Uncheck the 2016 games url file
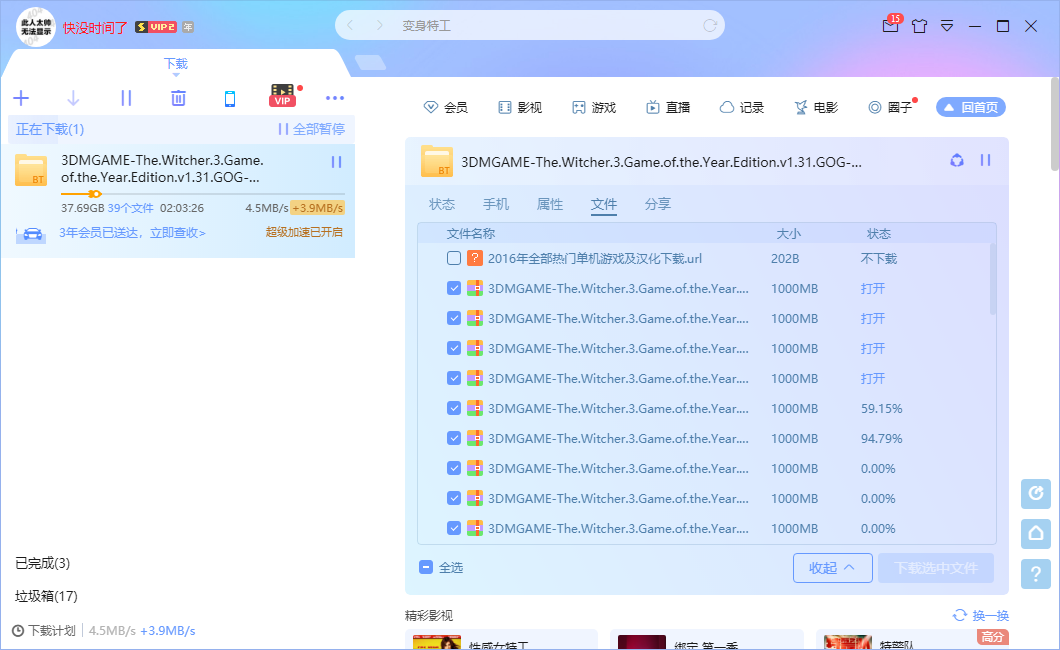Viewport: 1060px width, 650px height. [x=453, y=257]
